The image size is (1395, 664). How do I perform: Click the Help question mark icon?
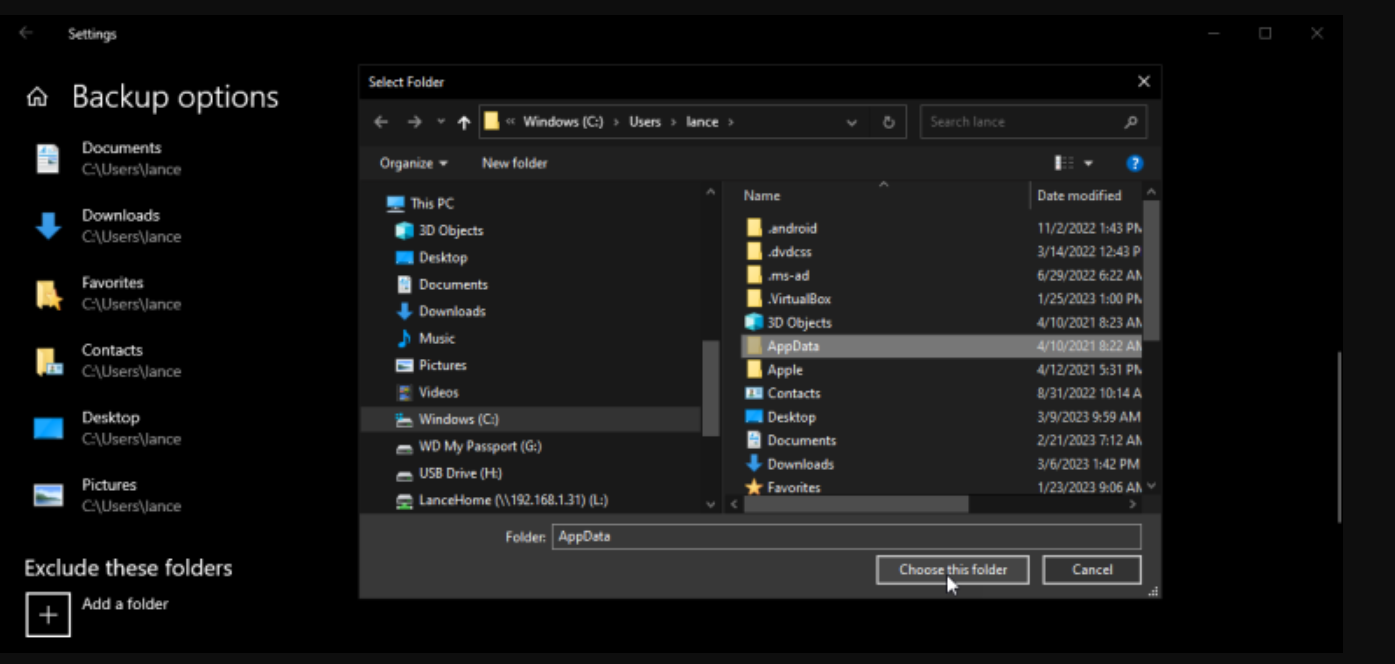tap(1135, 162)
